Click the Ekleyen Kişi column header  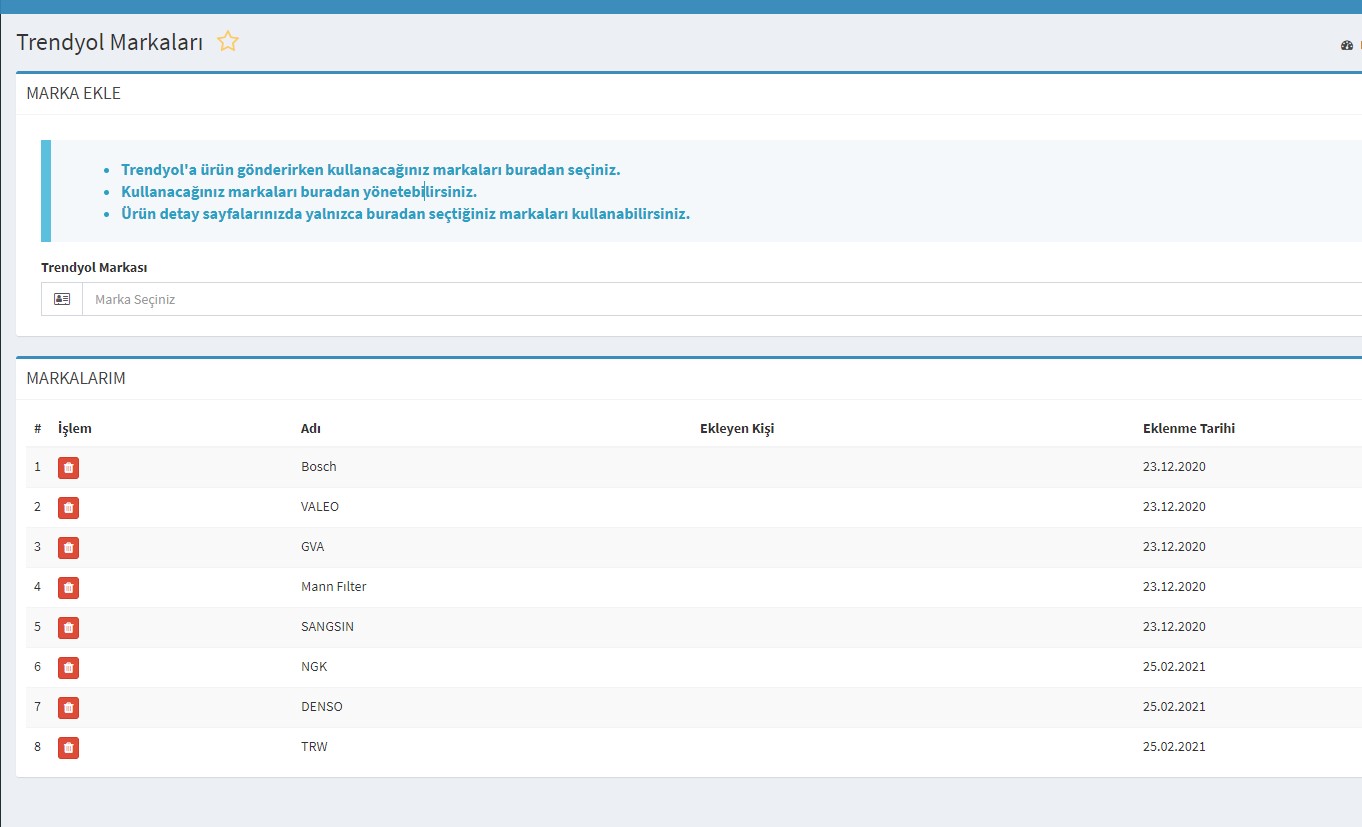tap(737, 428)
